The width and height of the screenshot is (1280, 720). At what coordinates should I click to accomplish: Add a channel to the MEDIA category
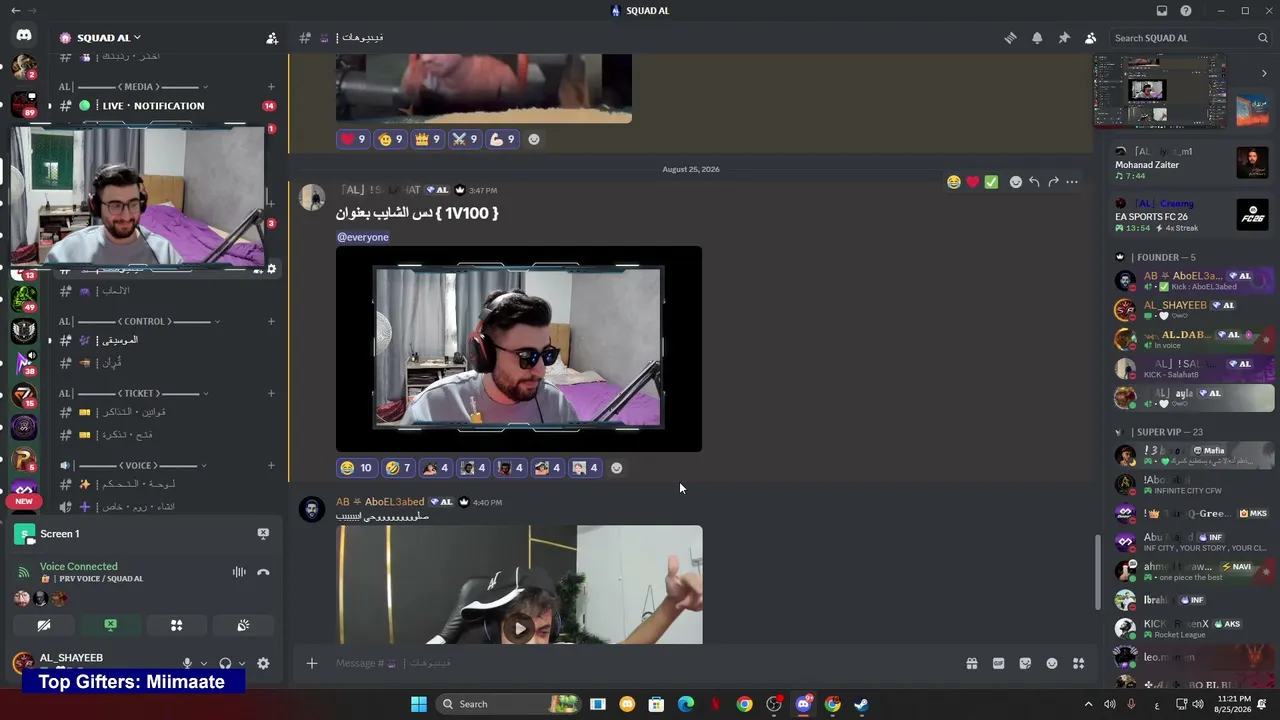(271, 87)
